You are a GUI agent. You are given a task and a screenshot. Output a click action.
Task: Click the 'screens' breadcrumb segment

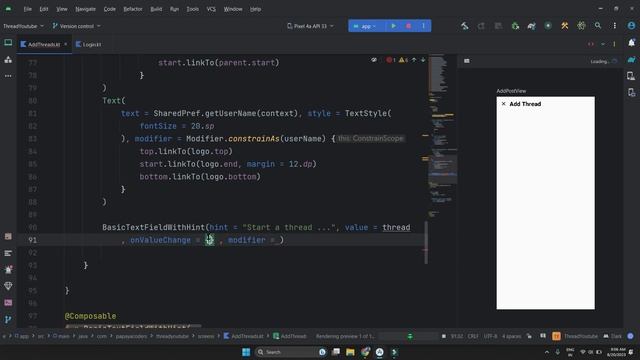206,336
